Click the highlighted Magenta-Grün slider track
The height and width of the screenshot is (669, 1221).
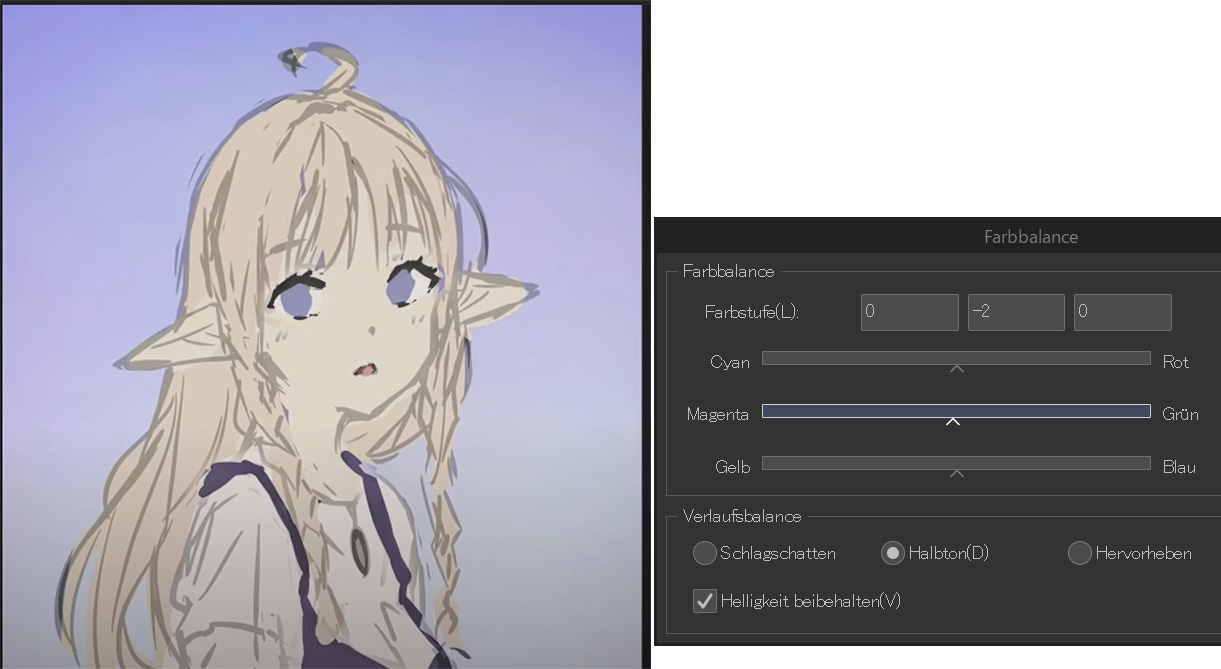pyautogui.click(x=956, y=411)
